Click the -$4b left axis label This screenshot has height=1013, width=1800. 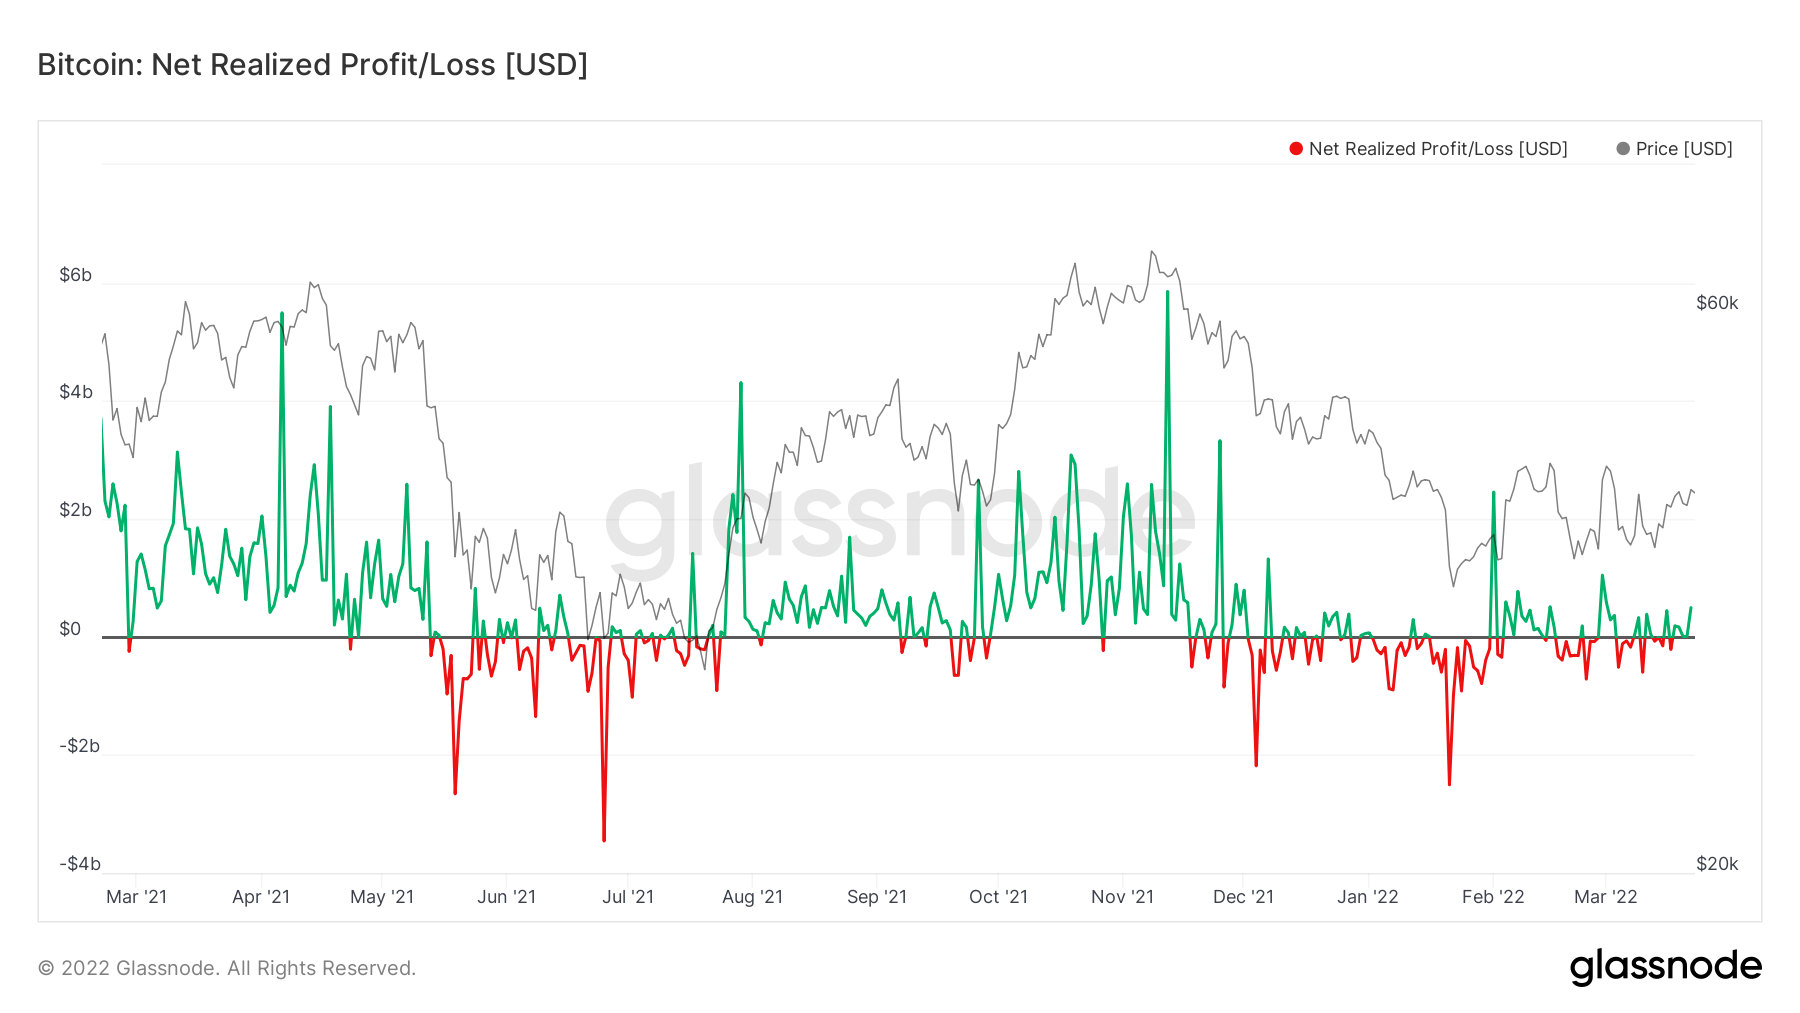pyautogui.click(x=80, y=864)
